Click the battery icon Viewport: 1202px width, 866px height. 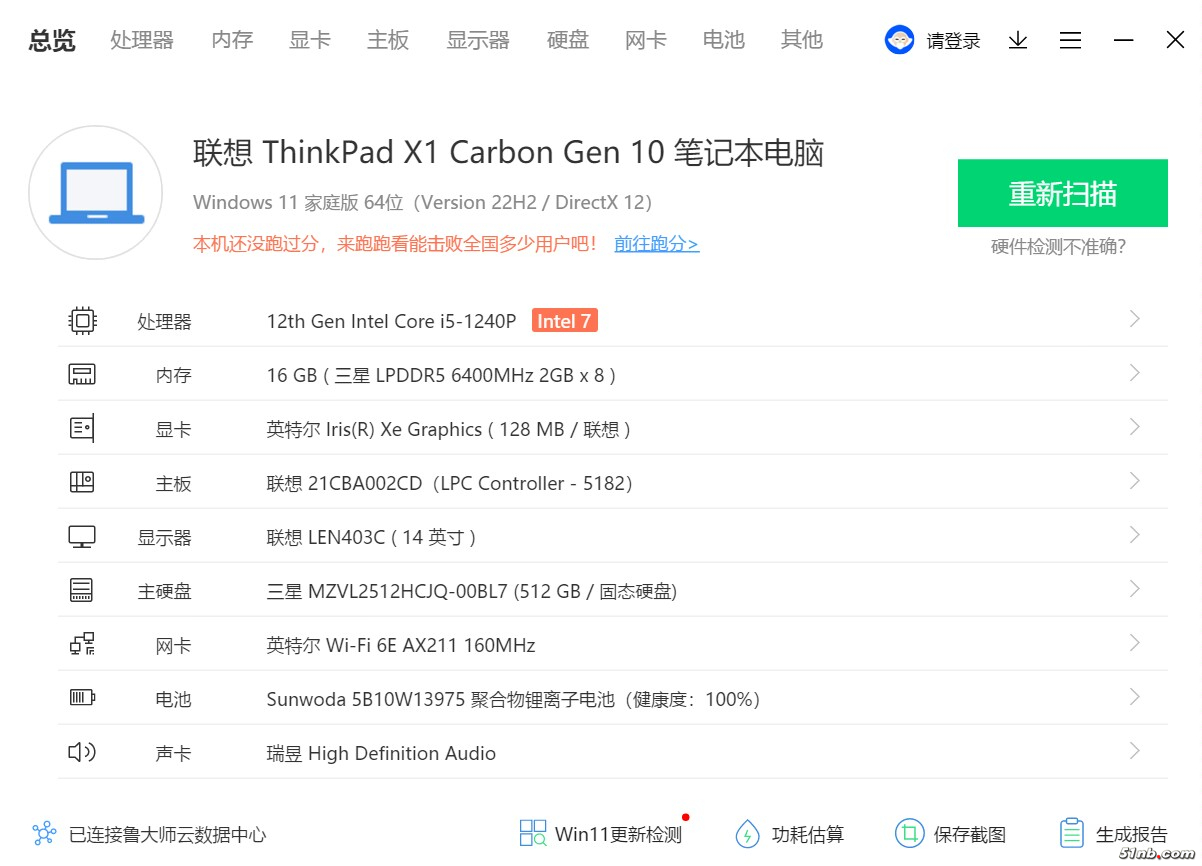tap(82, 698)
